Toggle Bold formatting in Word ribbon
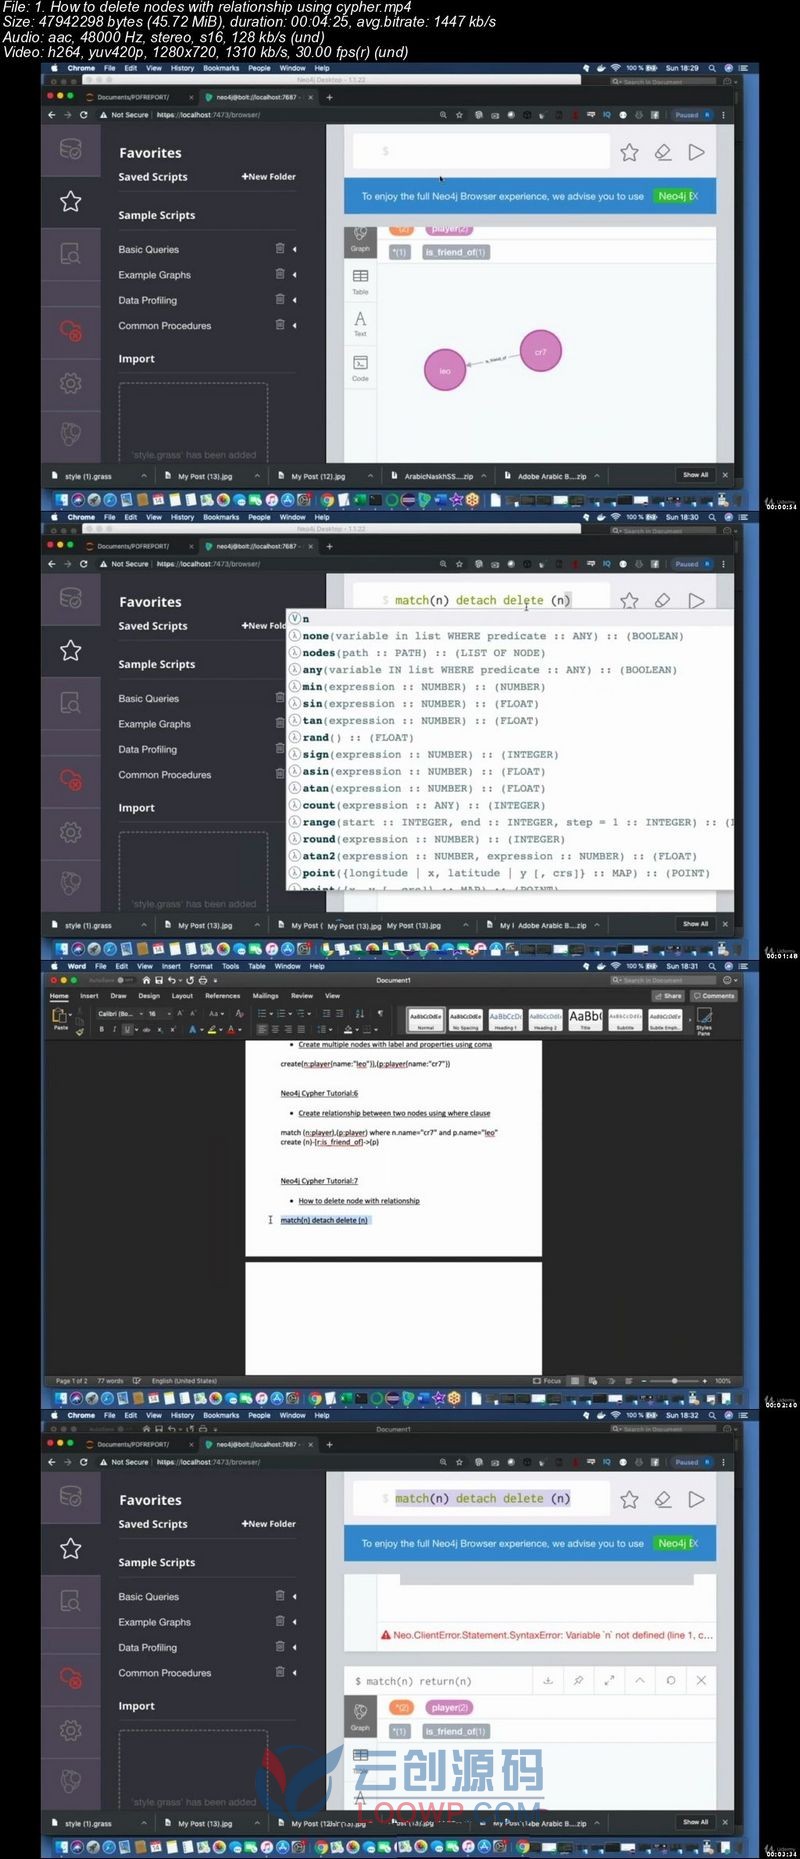800x1859 pixels. pos(101,1029)
